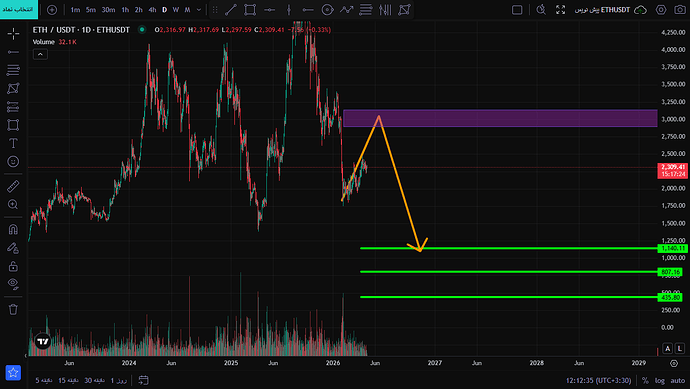Viewport: 690px width, 389px height.
Task: Open the go to date calendar icon
Action: tap(143, 380)
